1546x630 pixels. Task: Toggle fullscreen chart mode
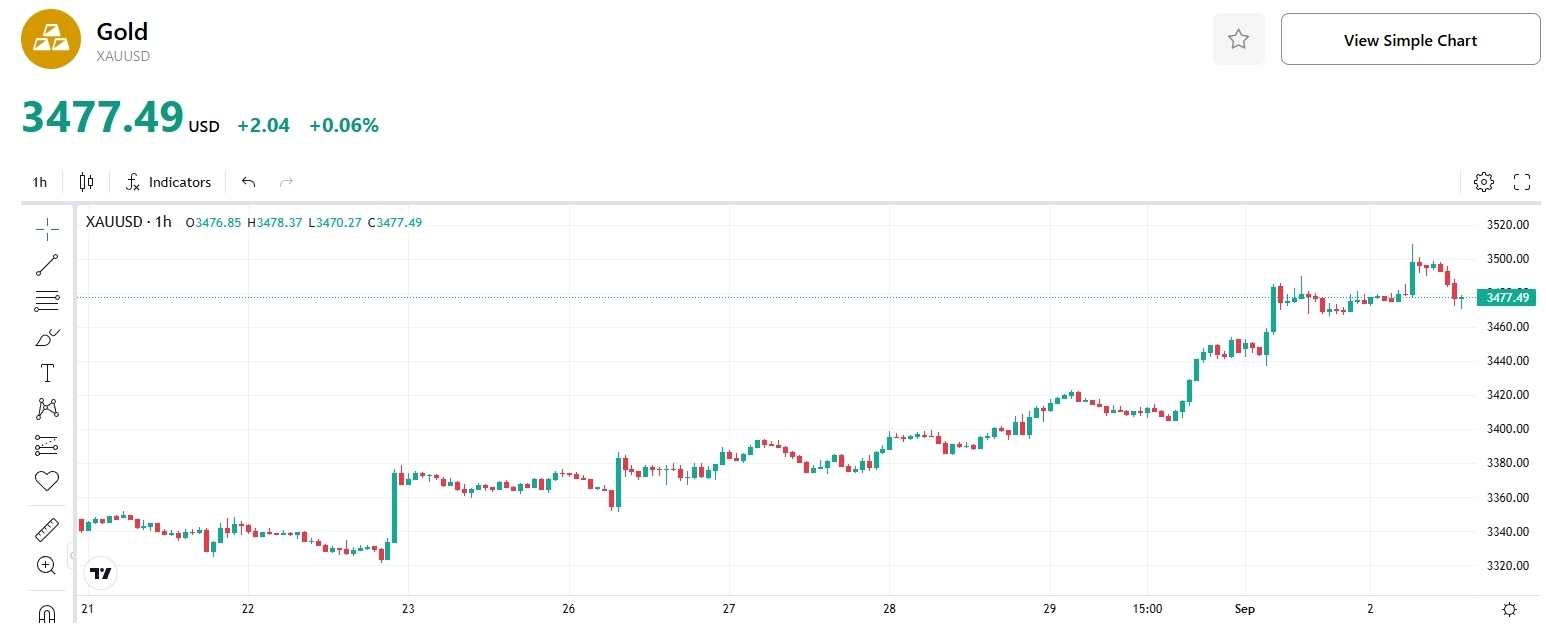(1521, 182)
